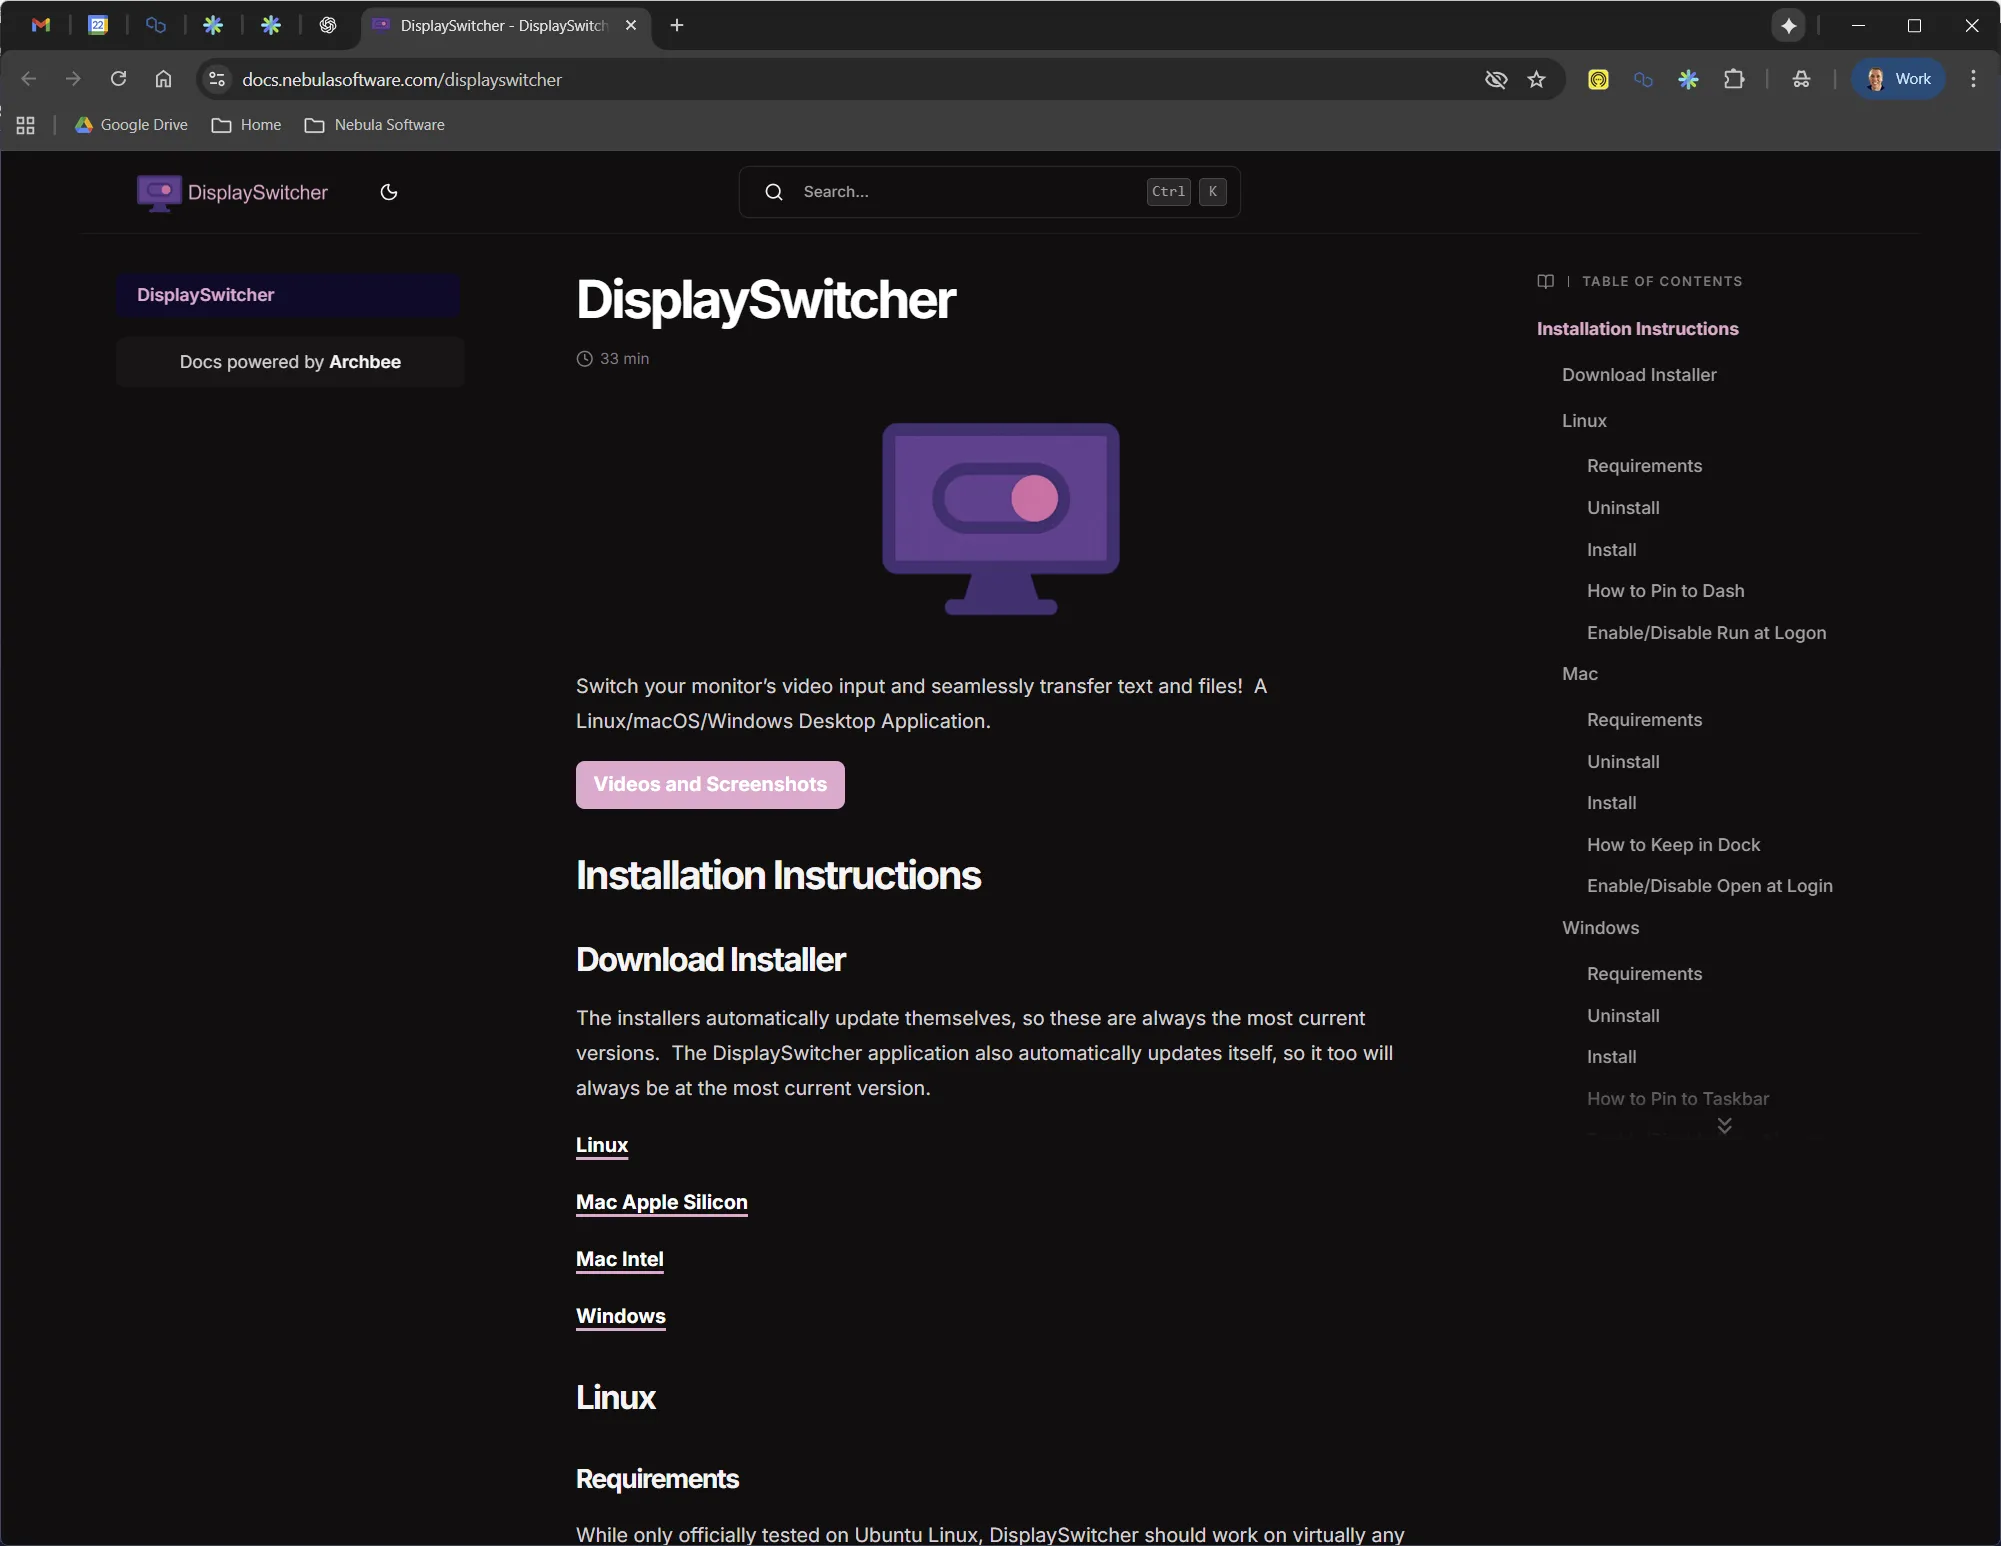Go to How to Keep in Dock
Viewport: 2001px width, 1546px height.
click(x=1674, y=845)
